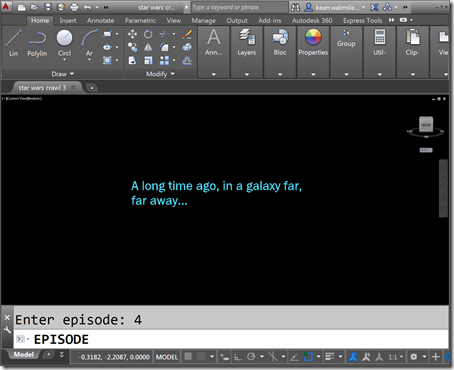Toggle object snap tracking in status bar
This screenshot has height=370, width=454.
[x=294, y=357]
